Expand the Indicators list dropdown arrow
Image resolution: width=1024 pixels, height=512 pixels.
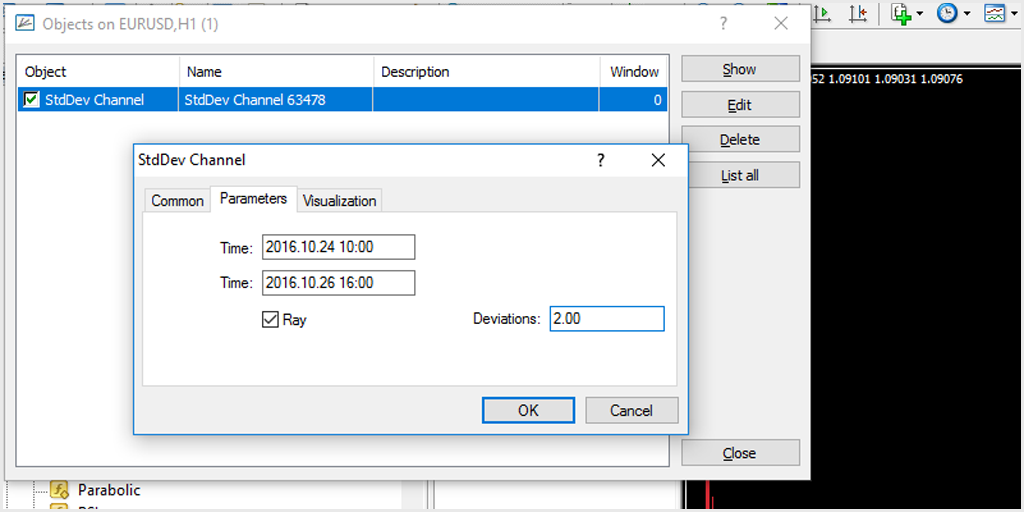(920, 14)
